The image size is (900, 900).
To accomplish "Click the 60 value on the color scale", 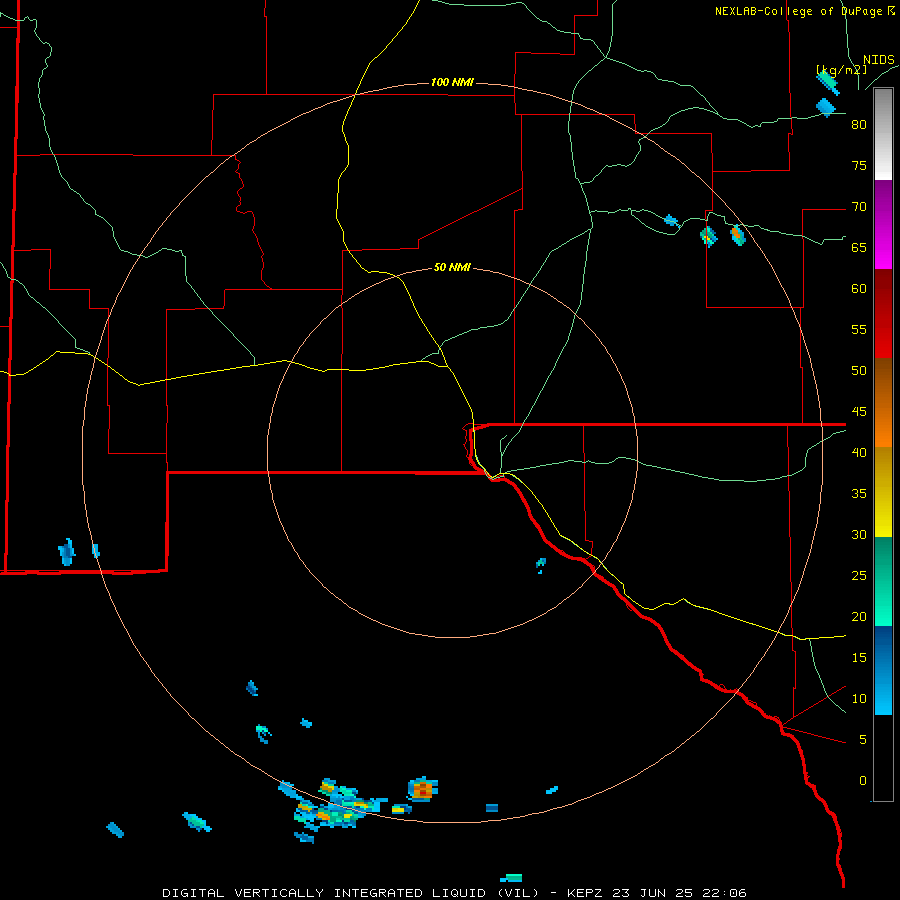I will click(859, 289).
